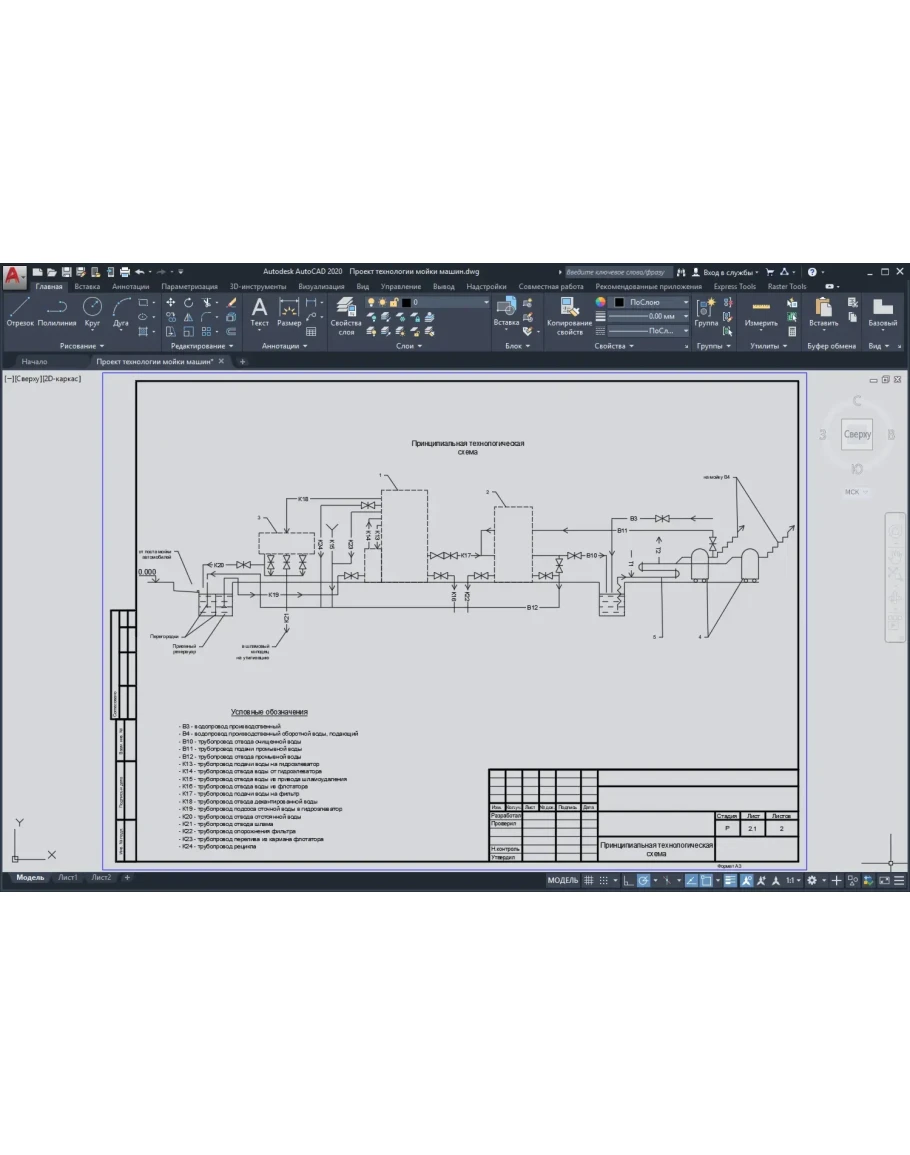Click the Копирование свойств (Match Properties) icon

[x=570, y=314]
